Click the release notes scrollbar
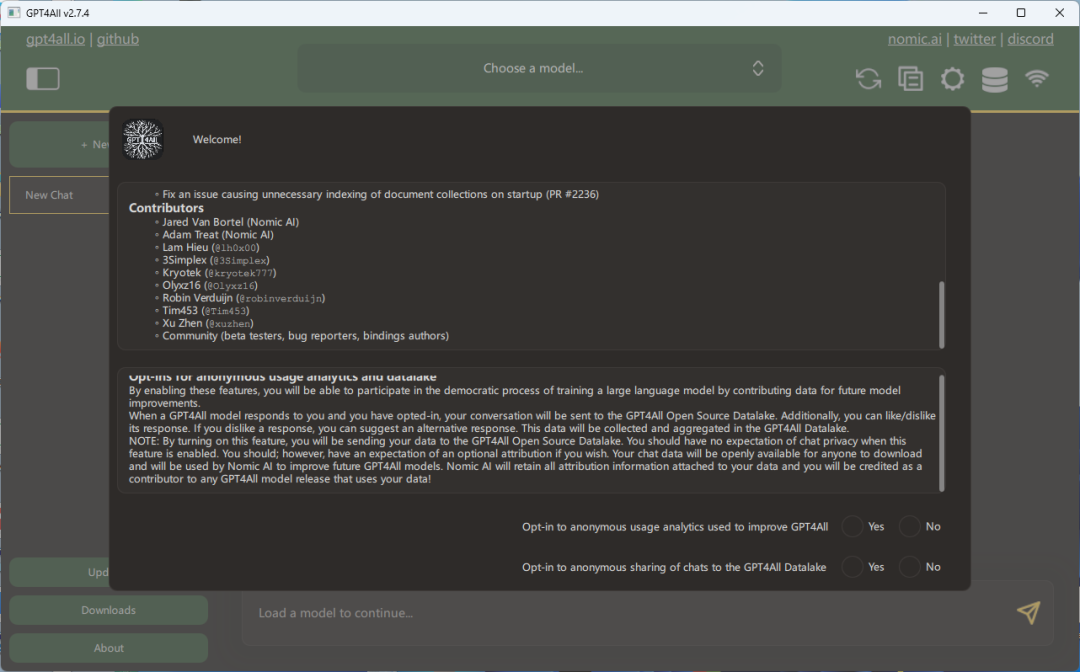Viewport: 1080px width, 672px height. pos(942,314)
